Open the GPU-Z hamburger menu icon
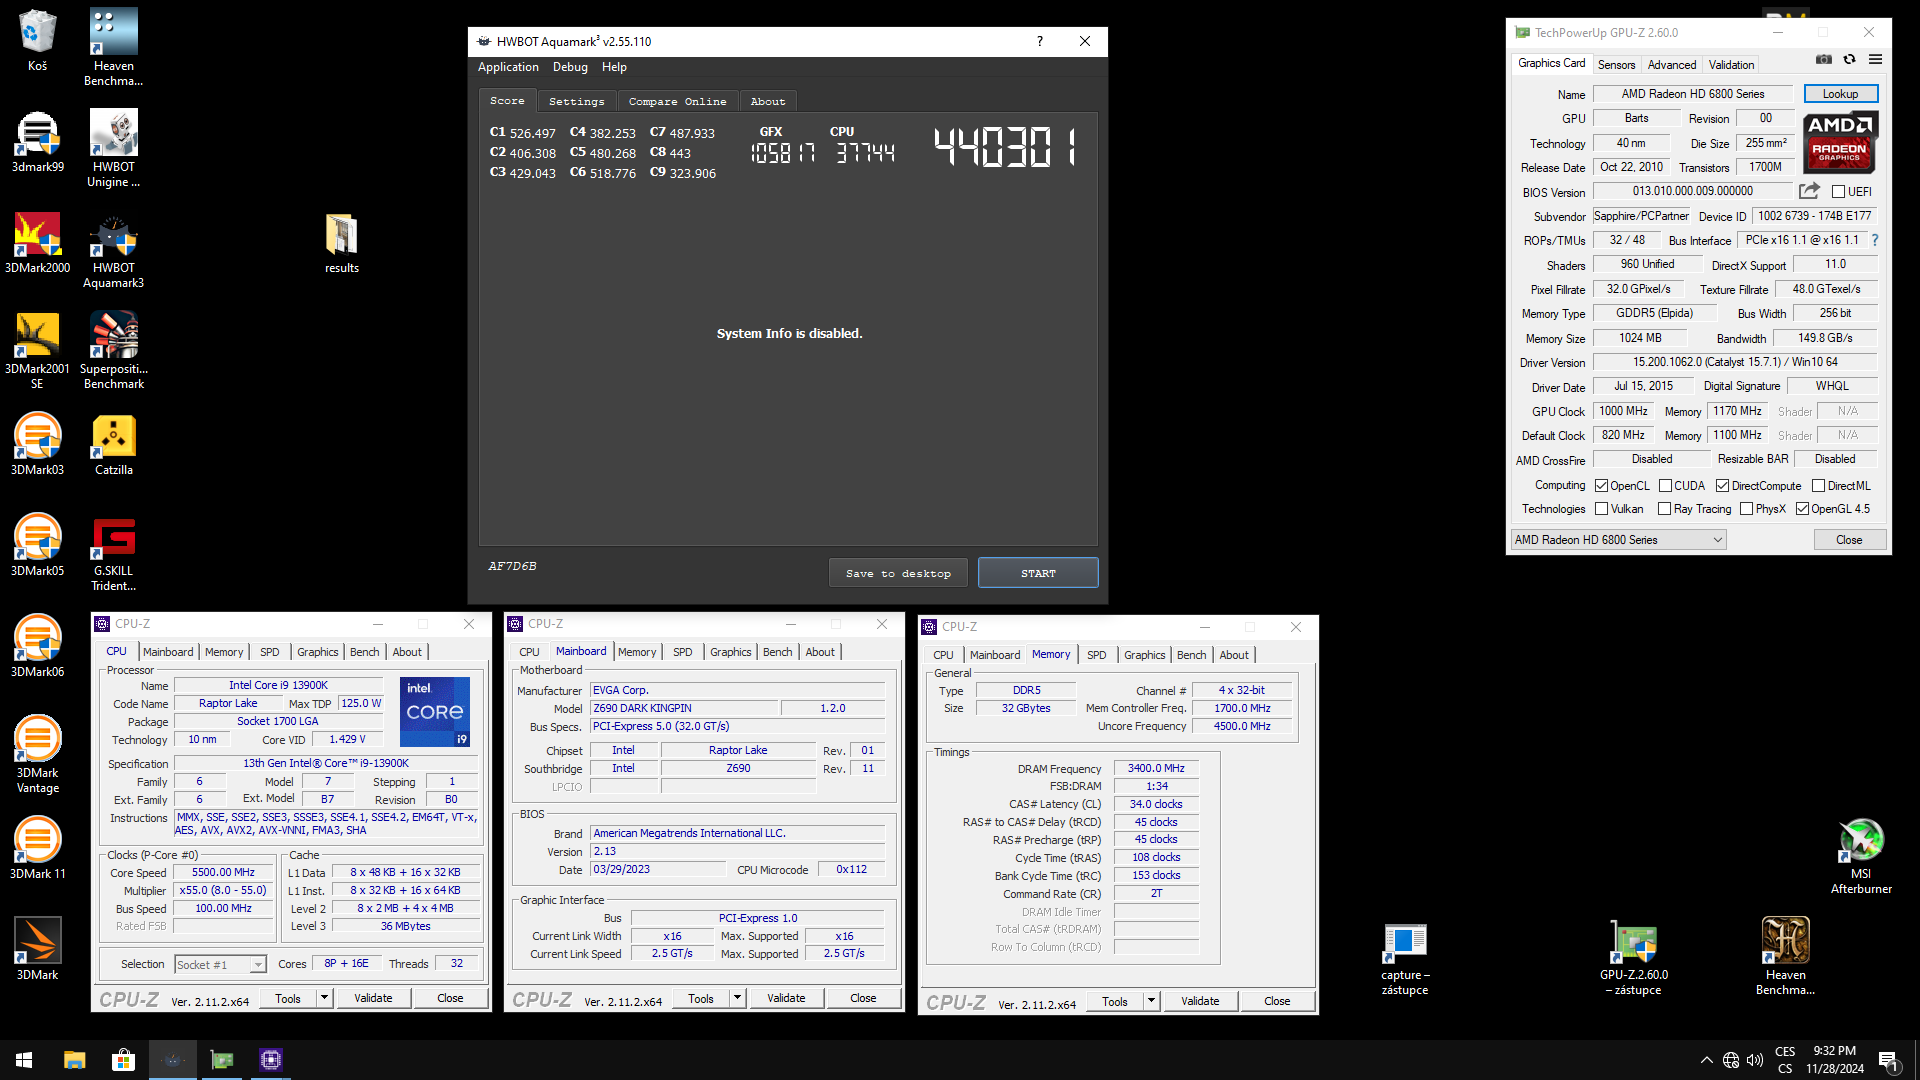Screen dimensions: 1920x1080 click(x=1875, y=60)
